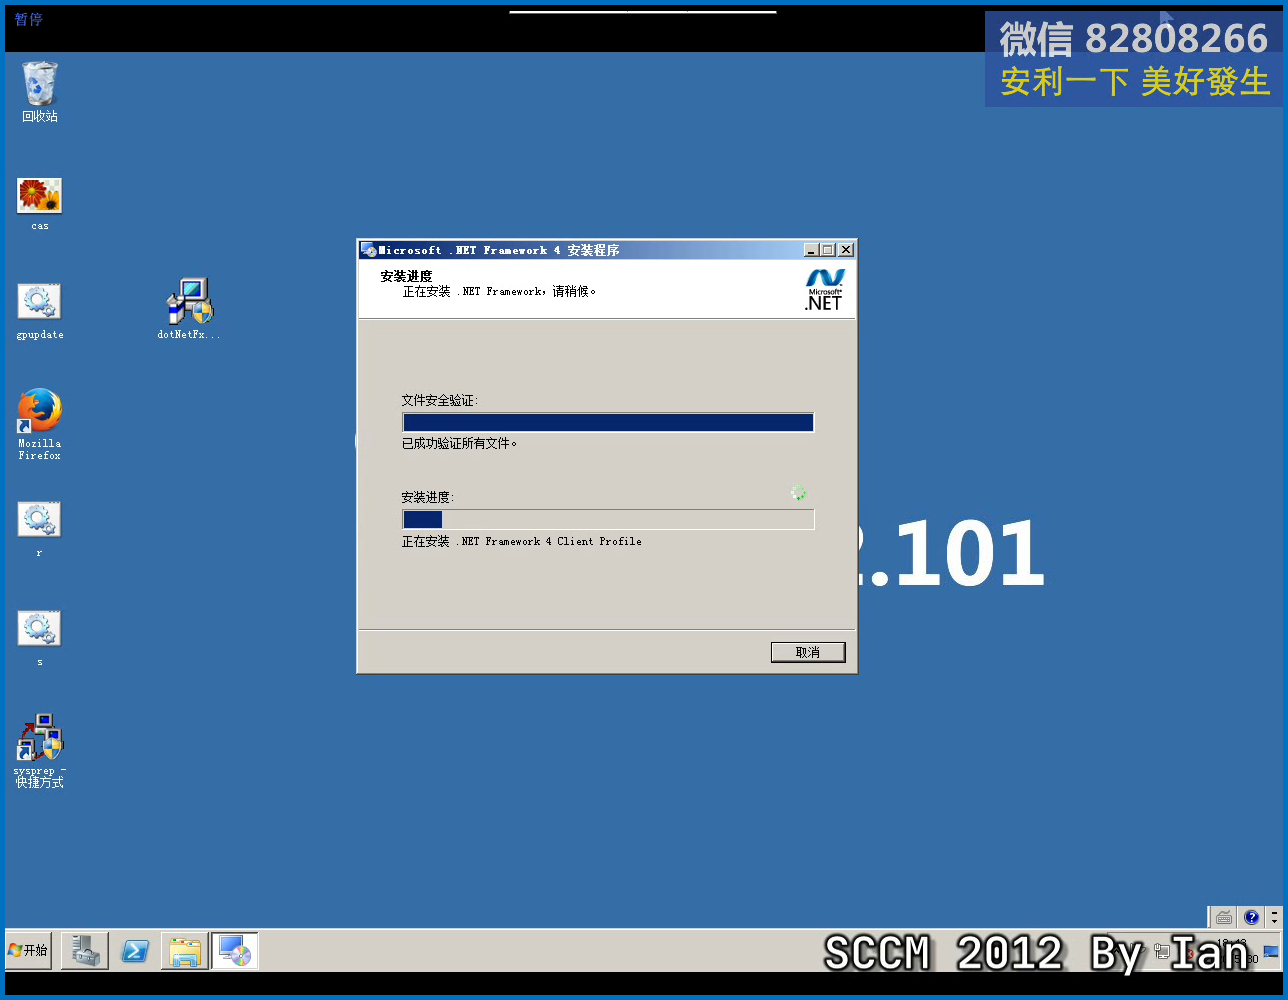Image resolution: width=1288 pixels, height=1000 pixels.
Task: Click the 正在安装 .NET Framework 4 Client Profile text
Action: [522, 541]
